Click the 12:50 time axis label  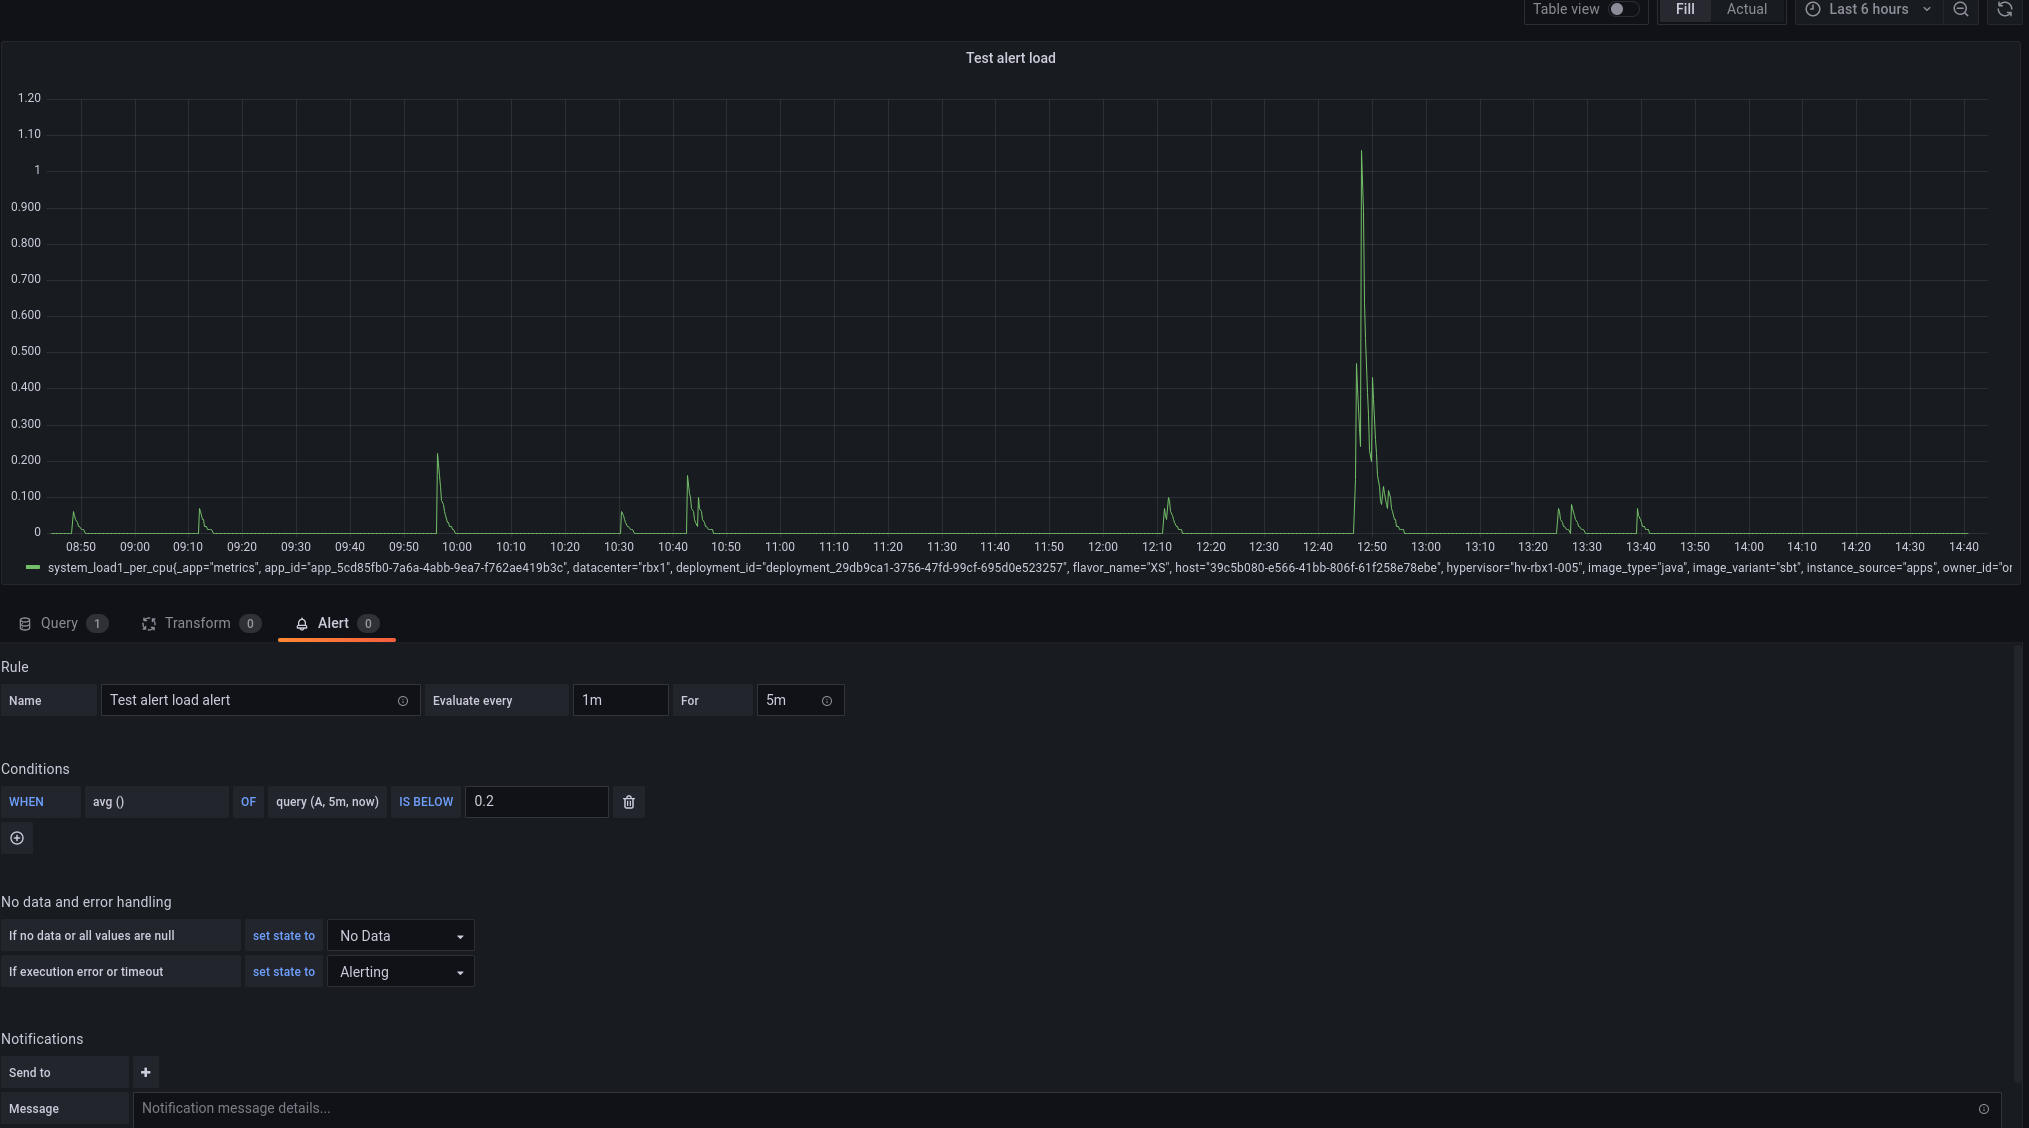[1372, 547]
